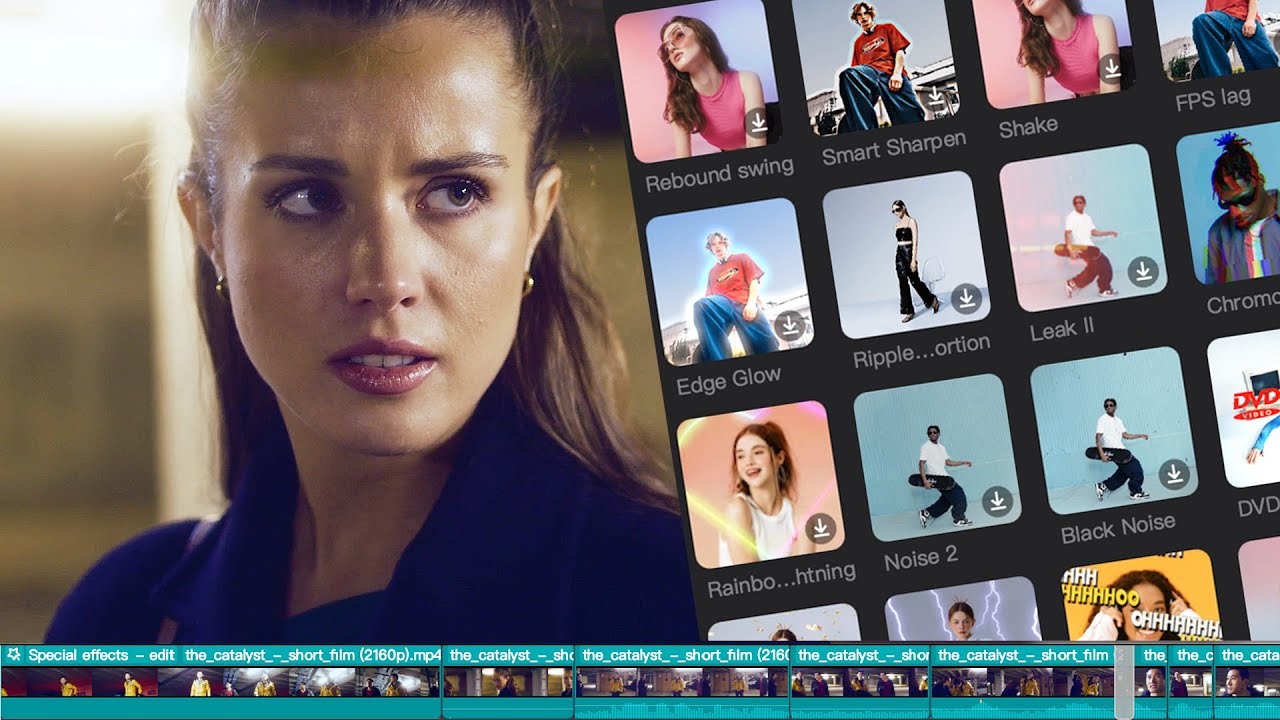1280x720 pixels.
Task: Grab the timeline playhead handle
Action: pos(1124,682)
